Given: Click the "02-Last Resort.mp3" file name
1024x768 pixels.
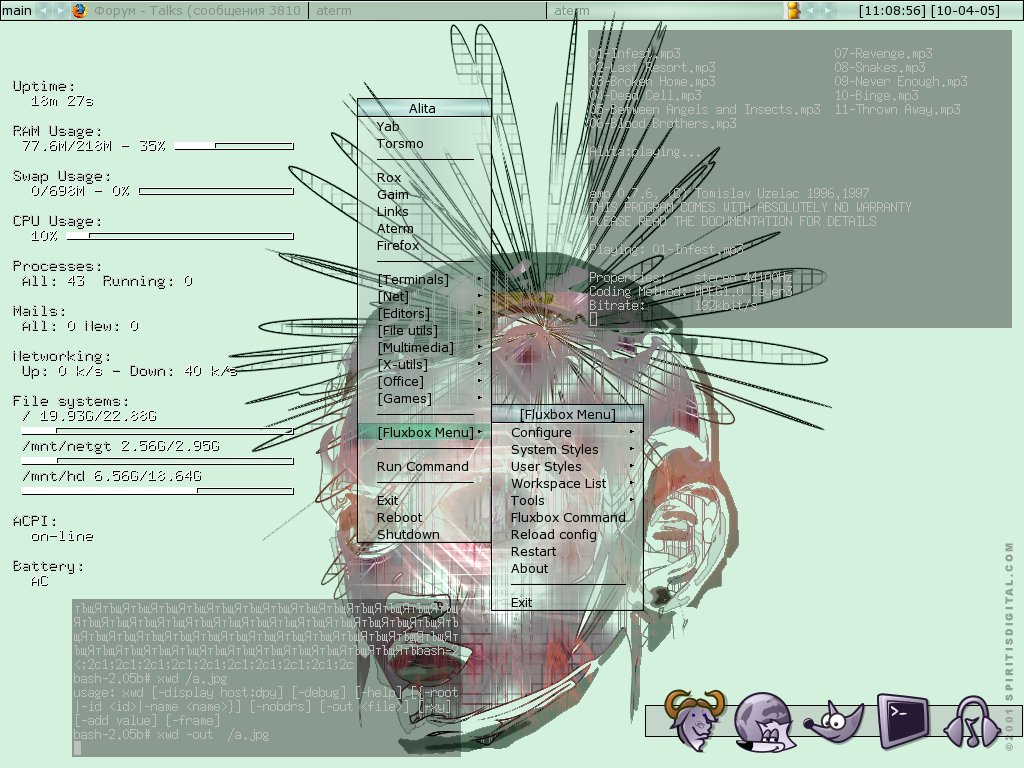Looking at the screenshot, I should coord(652,67).
